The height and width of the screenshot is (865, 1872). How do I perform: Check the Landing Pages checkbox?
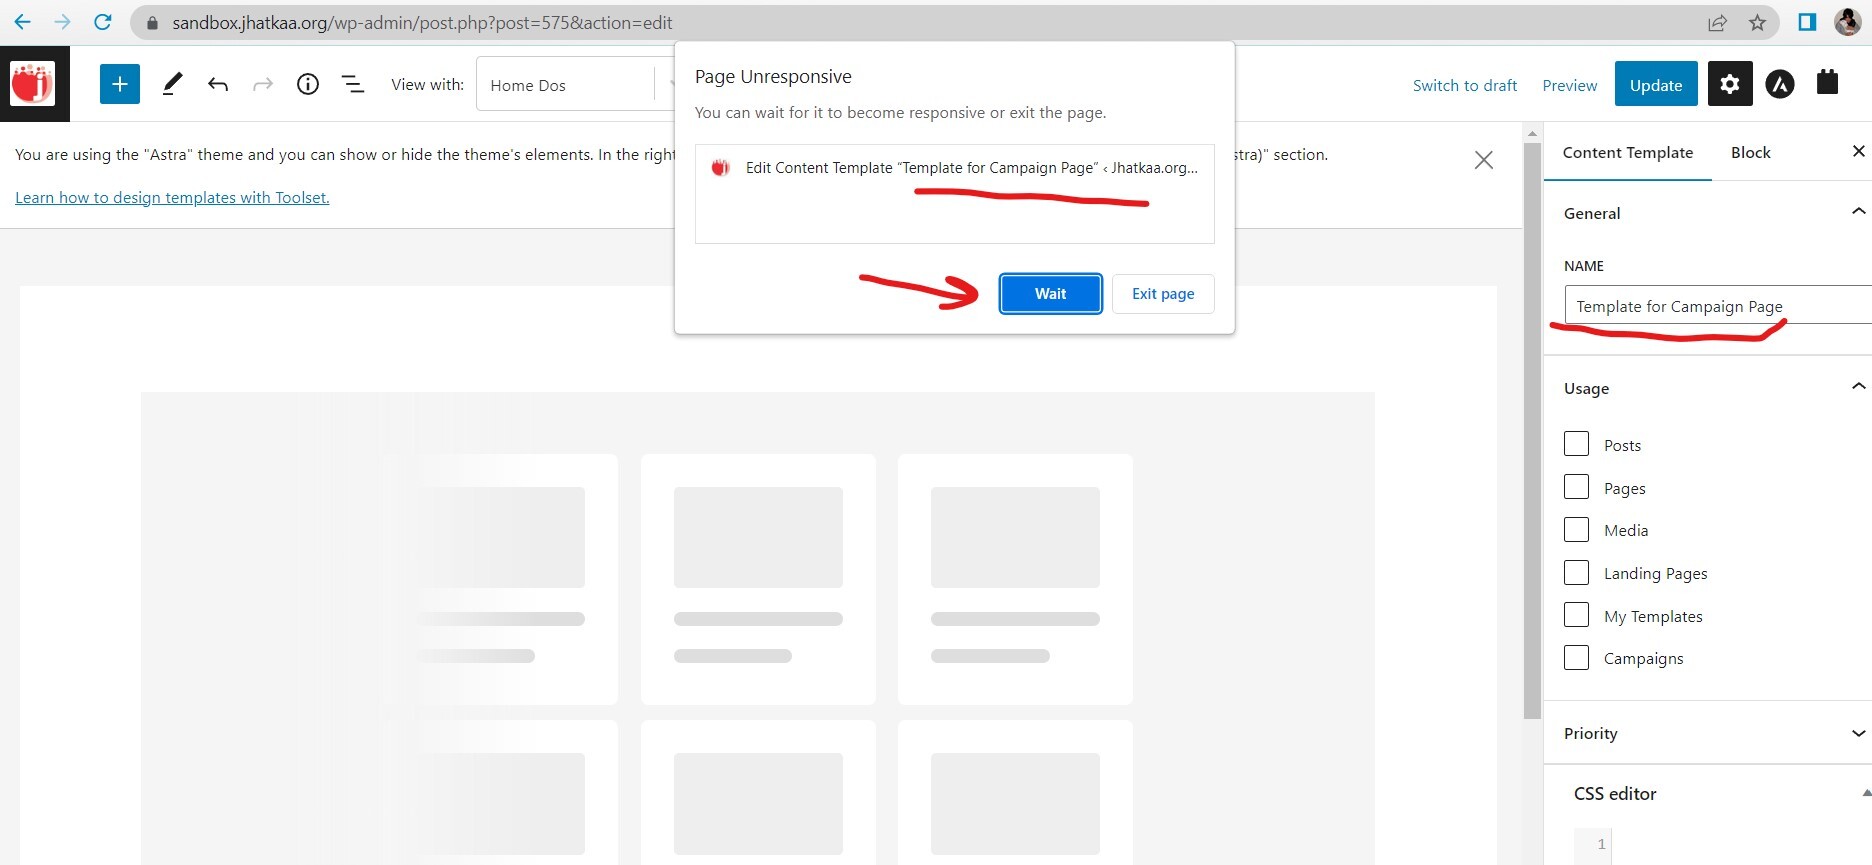tap(1576, 572)
